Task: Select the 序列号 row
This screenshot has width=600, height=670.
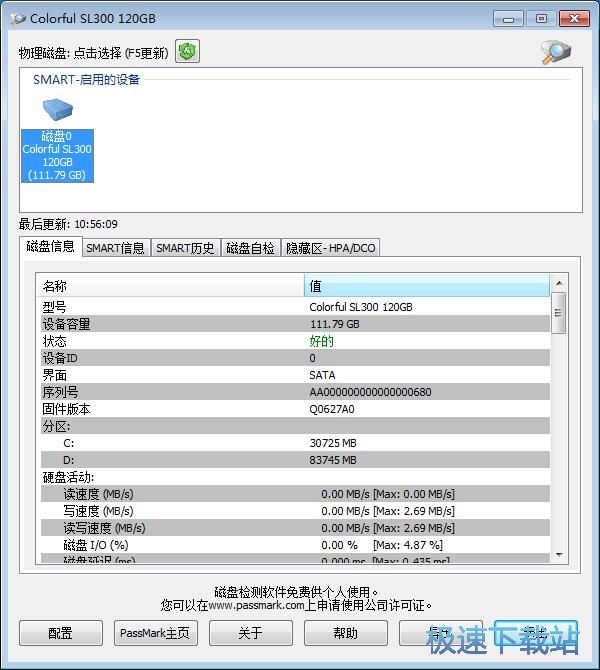Action: pyautogui.click(x=295, y=392)
